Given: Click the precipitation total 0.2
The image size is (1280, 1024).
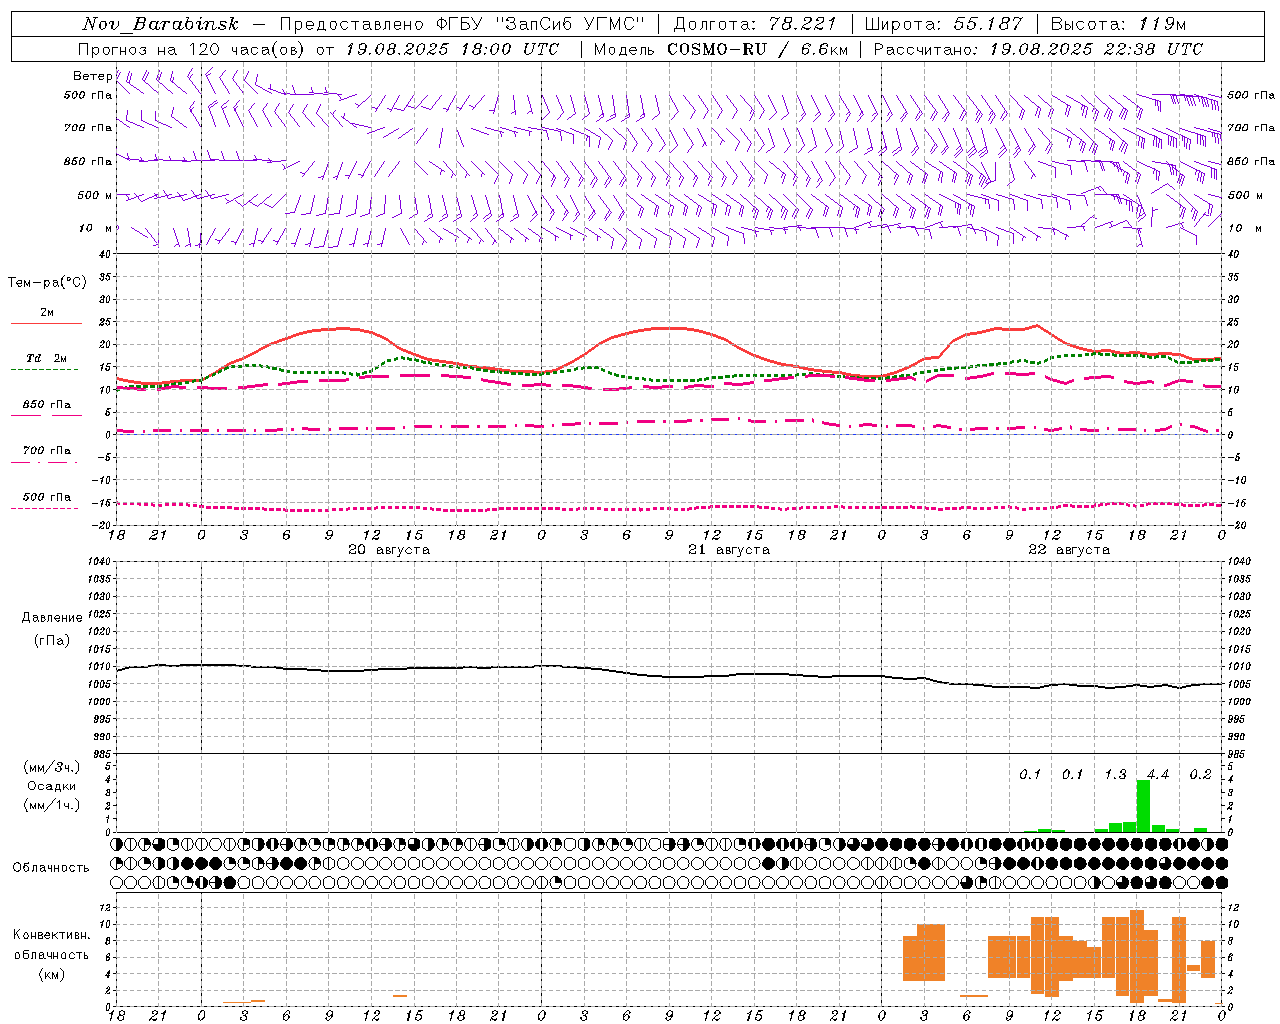Looking at the screenshot, I should (x=1200, y=774).
